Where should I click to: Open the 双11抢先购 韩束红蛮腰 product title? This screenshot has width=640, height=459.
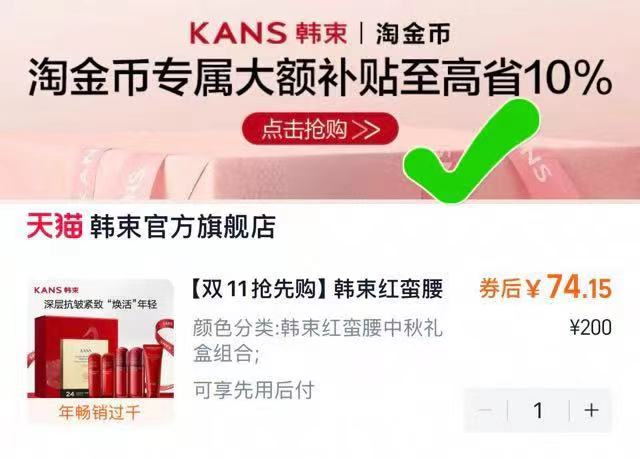pyautogui.click(x=316, y=289)
